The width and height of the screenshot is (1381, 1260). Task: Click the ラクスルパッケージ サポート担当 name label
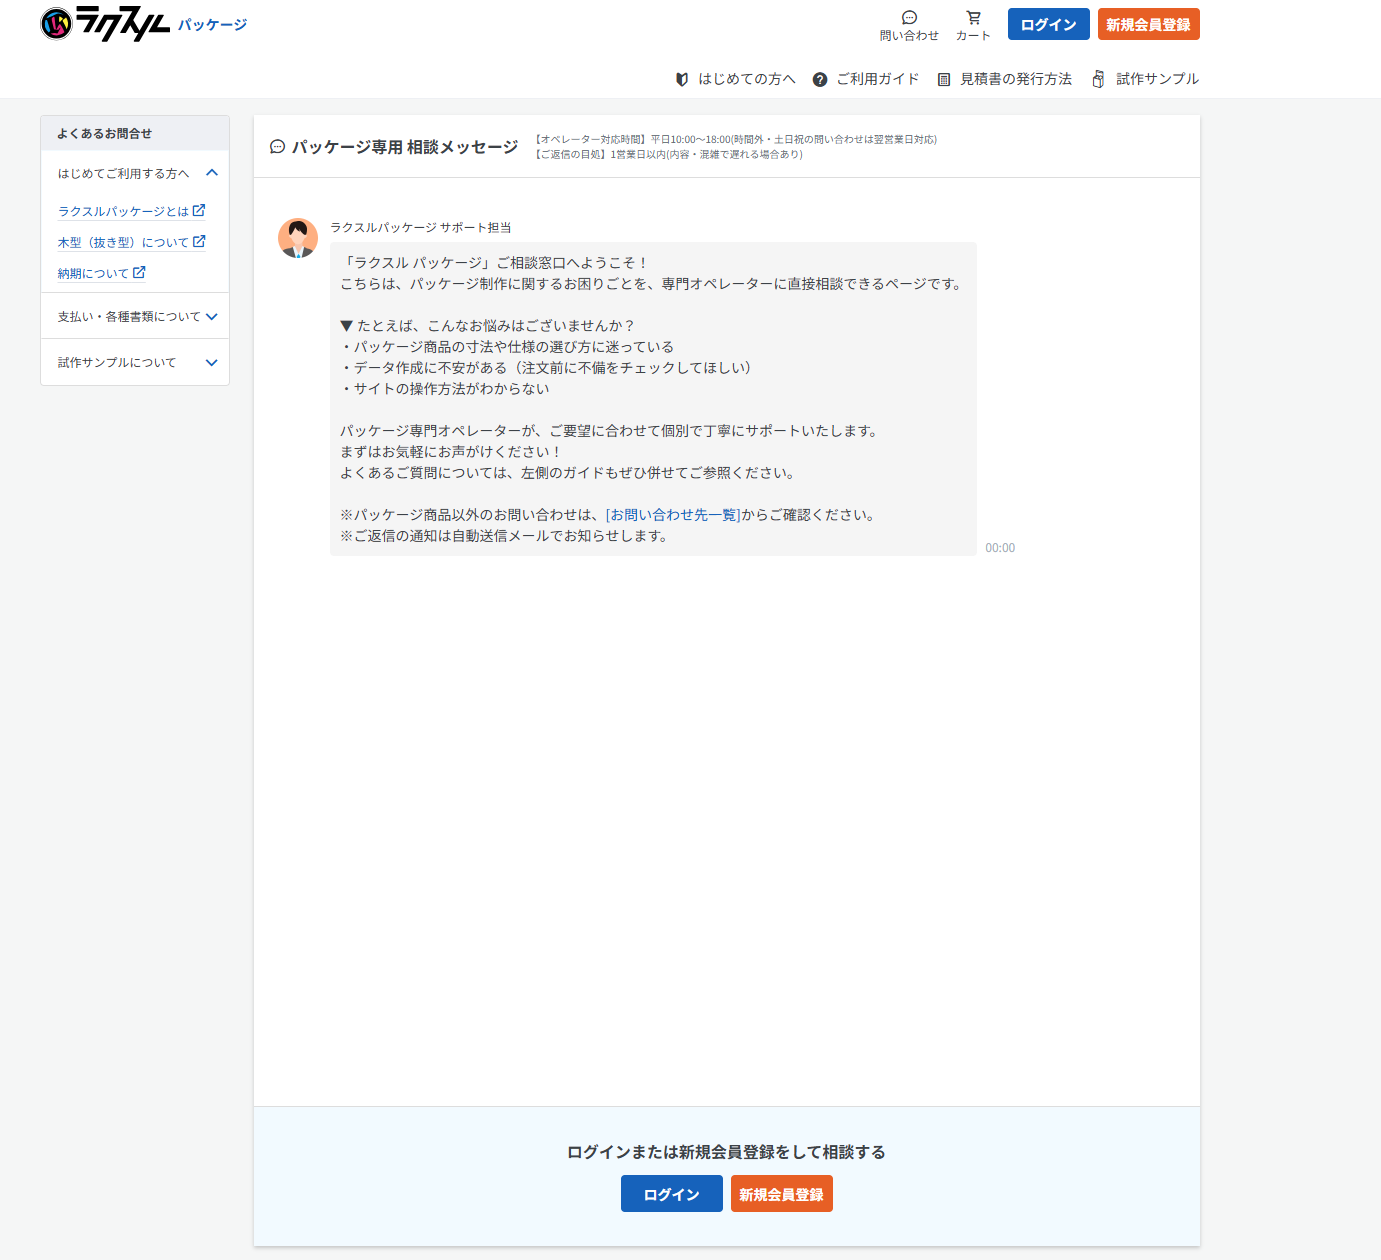421,228
